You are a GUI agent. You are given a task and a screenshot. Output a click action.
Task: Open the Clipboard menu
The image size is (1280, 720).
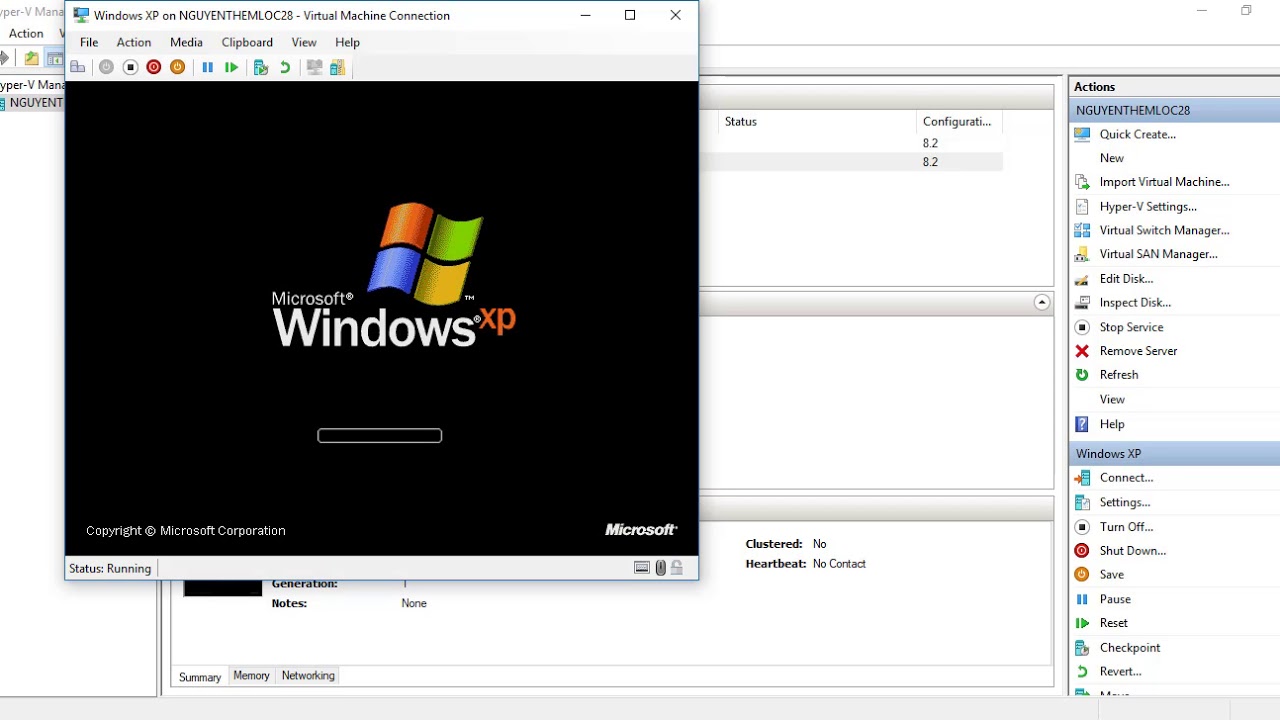click(x=247, y=42)
